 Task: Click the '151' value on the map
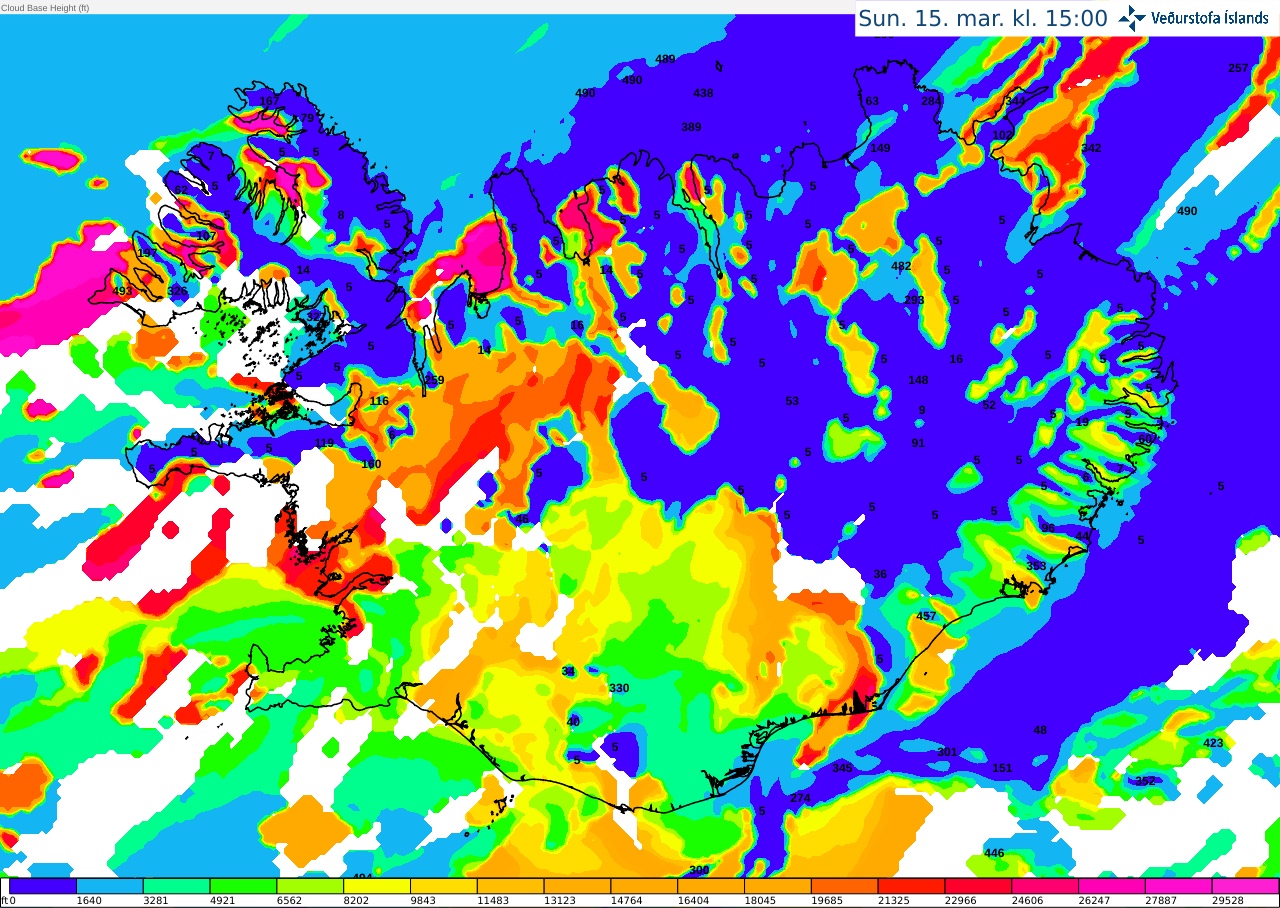click(x=1002, y=768)
